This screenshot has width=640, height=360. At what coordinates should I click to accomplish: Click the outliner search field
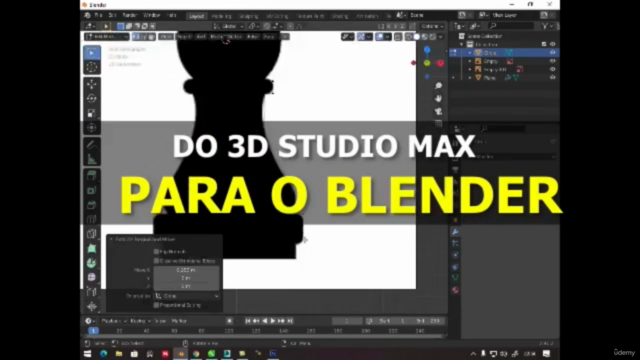(510, 26)
